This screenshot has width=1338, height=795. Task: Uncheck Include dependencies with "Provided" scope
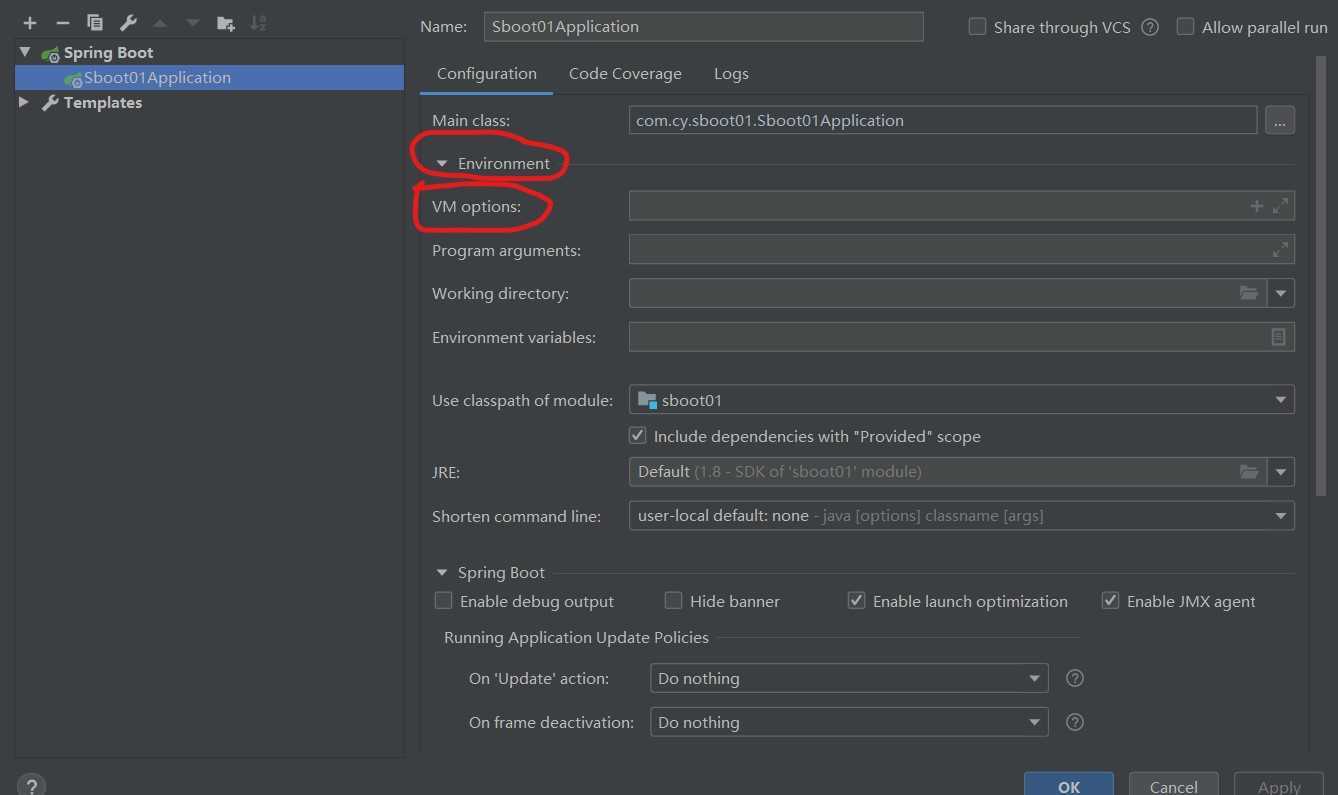point(637,436)
